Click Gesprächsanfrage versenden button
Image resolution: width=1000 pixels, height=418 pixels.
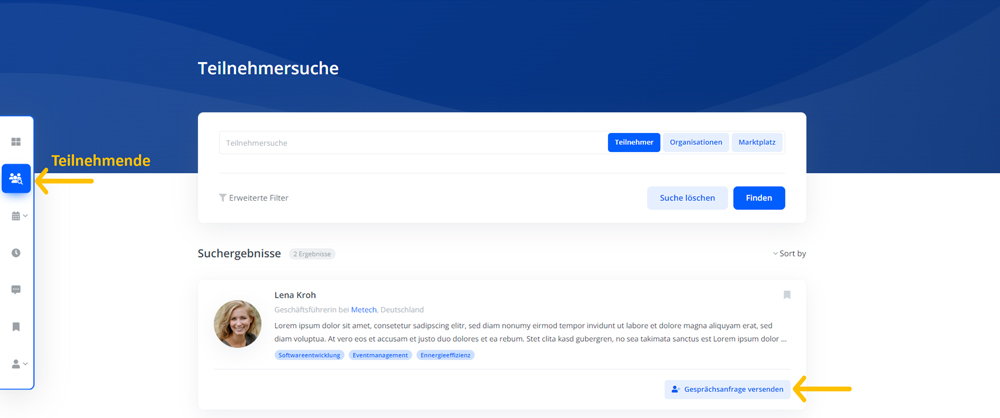pyautogui.click(x=727, y=389)
